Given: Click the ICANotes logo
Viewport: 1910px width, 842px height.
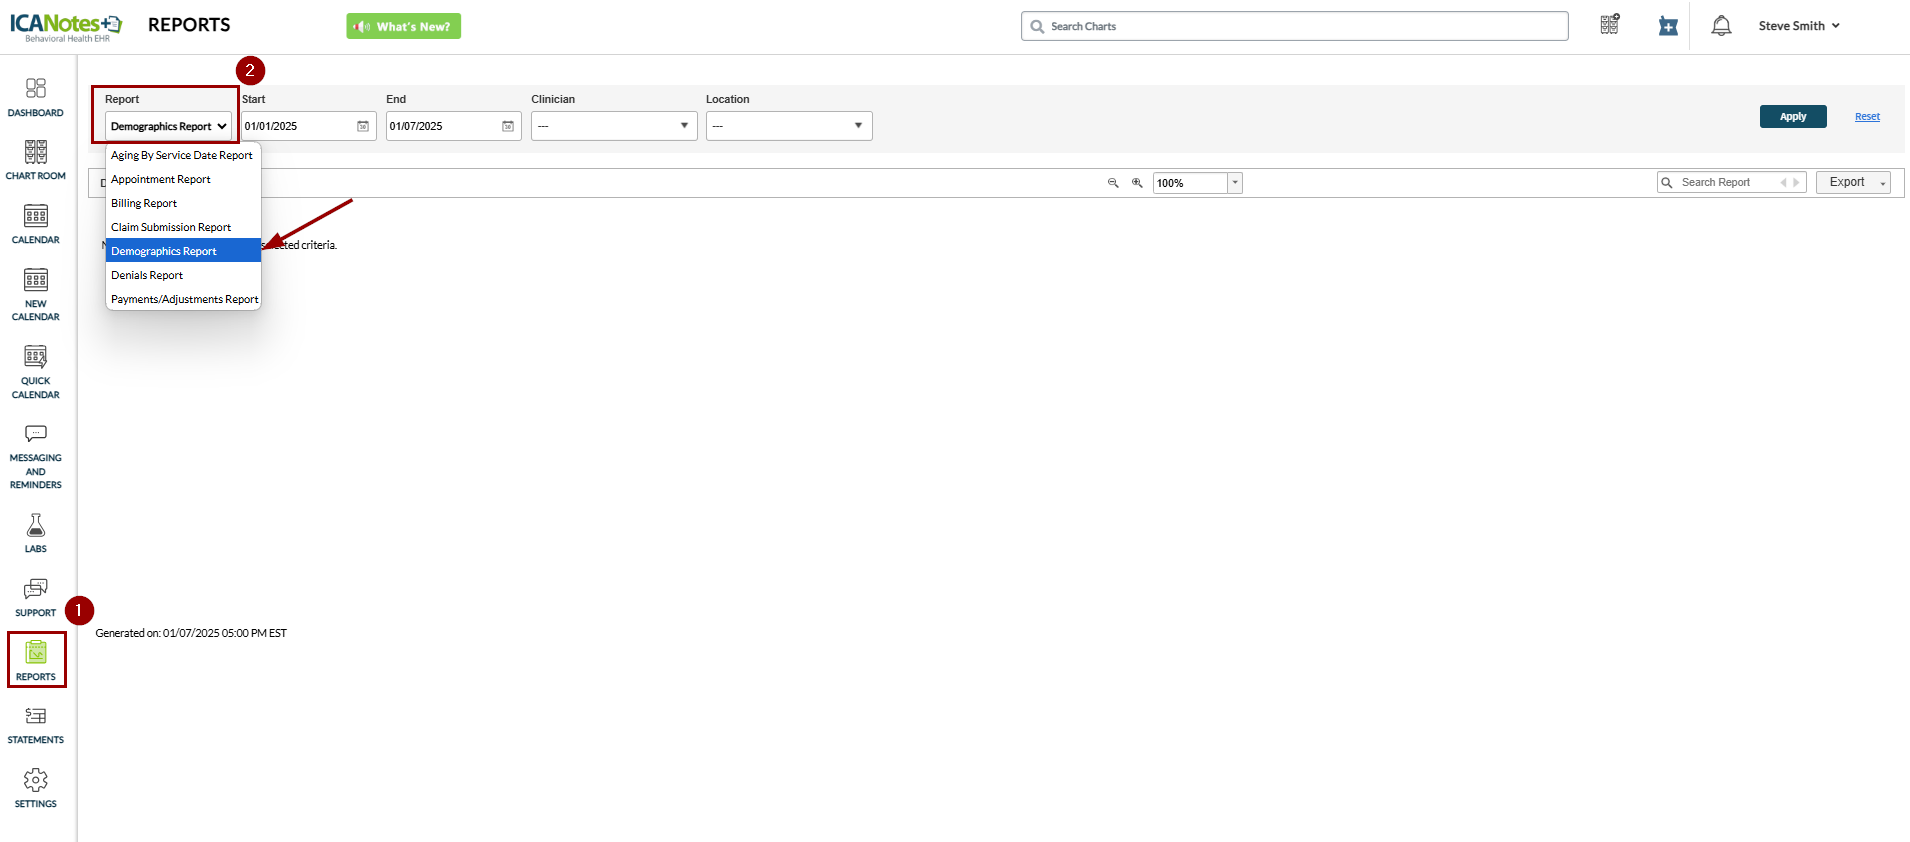Looking at the screenshot, I should (x=66, y=27).
